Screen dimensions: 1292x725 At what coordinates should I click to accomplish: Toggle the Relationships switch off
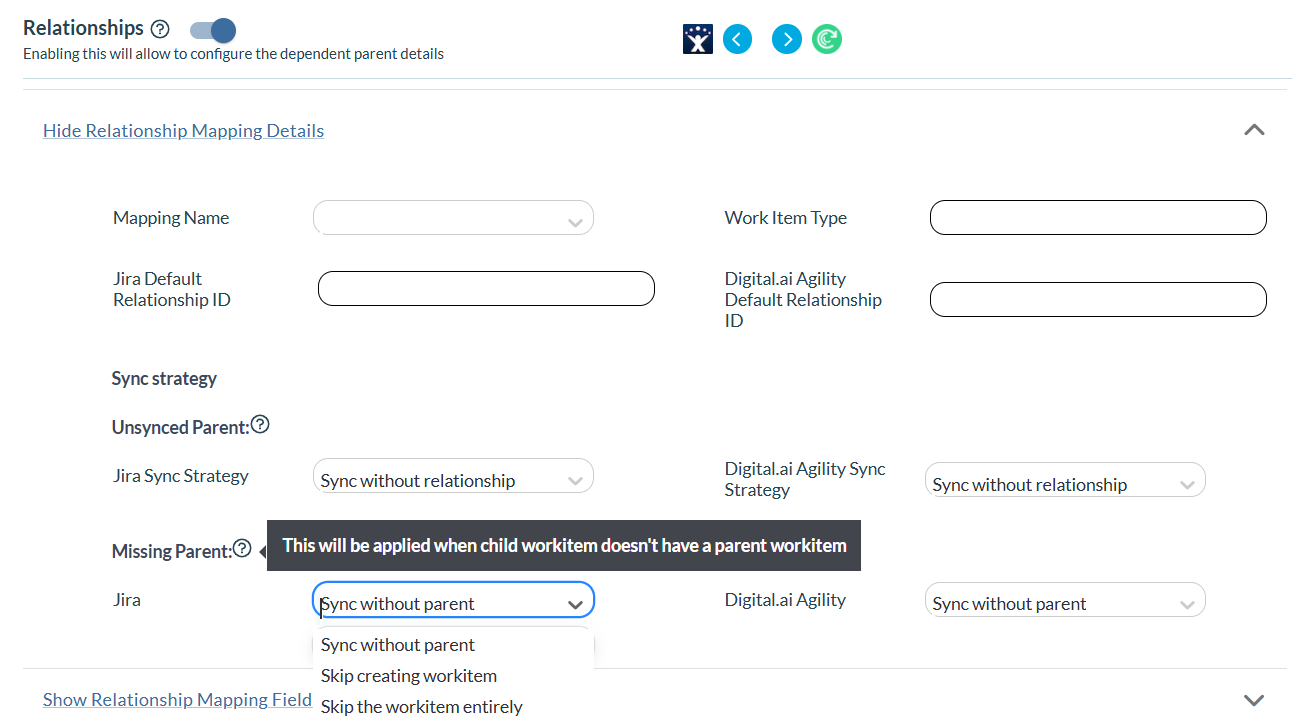point(213,30)
